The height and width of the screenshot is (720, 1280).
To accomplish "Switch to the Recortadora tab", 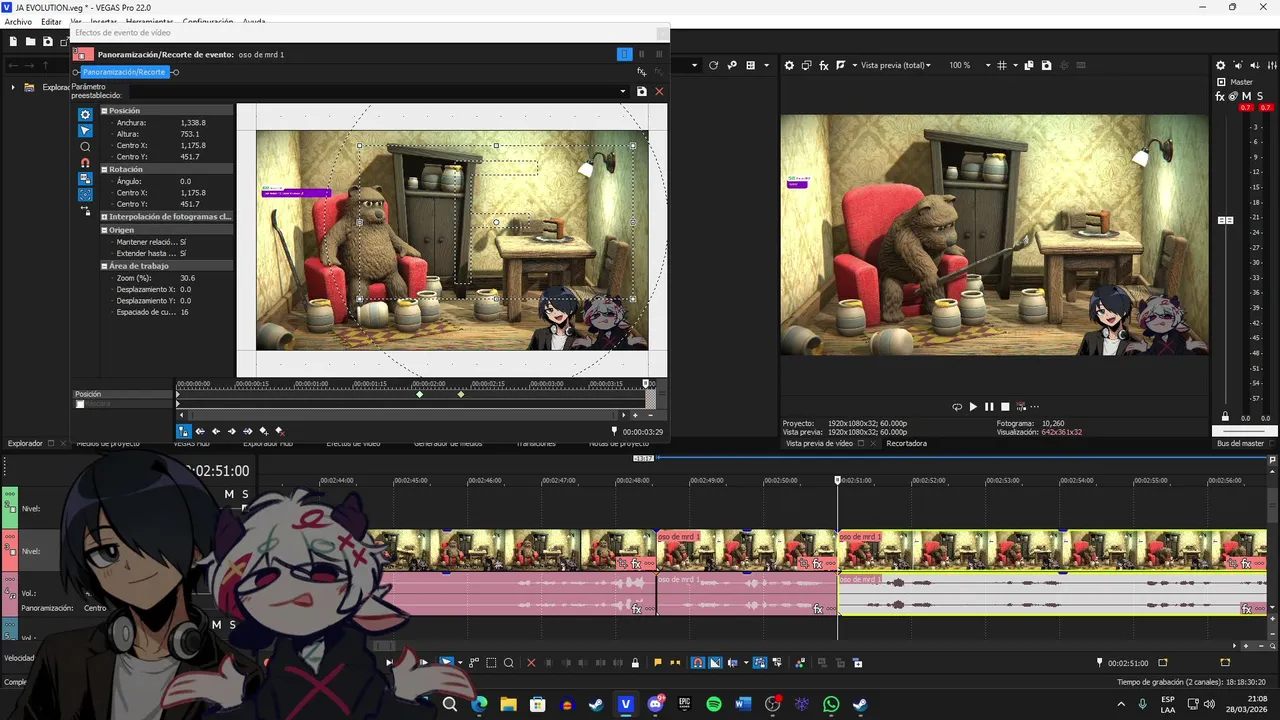I will pyautogui.click(x=907, y=443).
